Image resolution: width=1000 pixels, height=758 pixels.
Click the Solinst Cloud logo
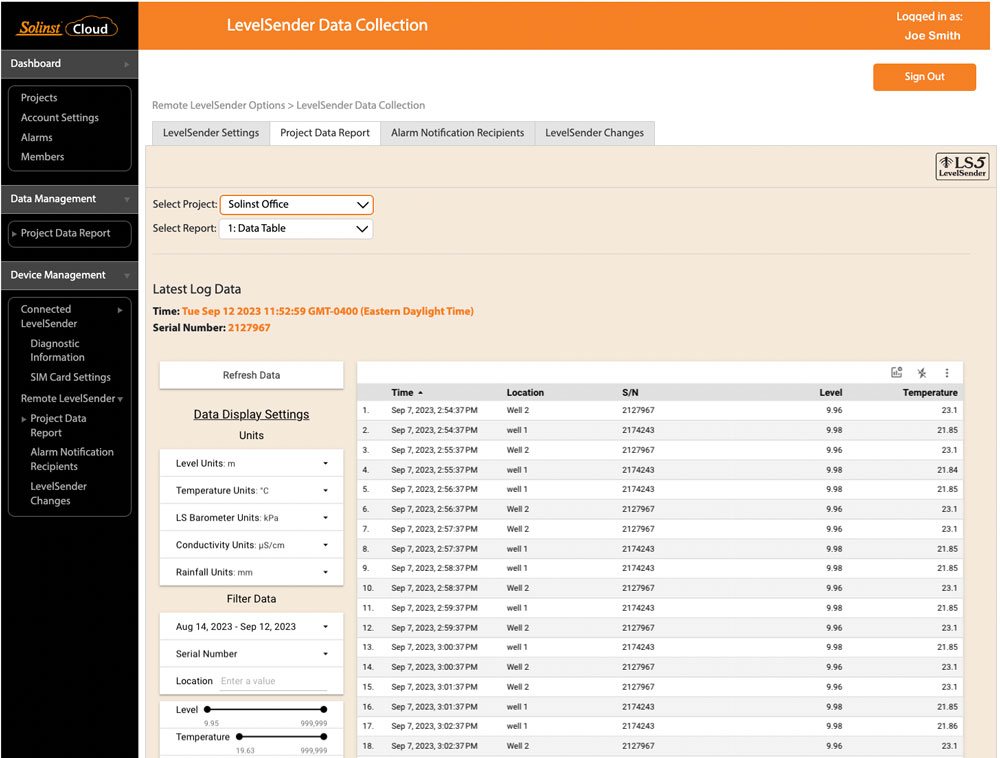[x=68, y=28]
